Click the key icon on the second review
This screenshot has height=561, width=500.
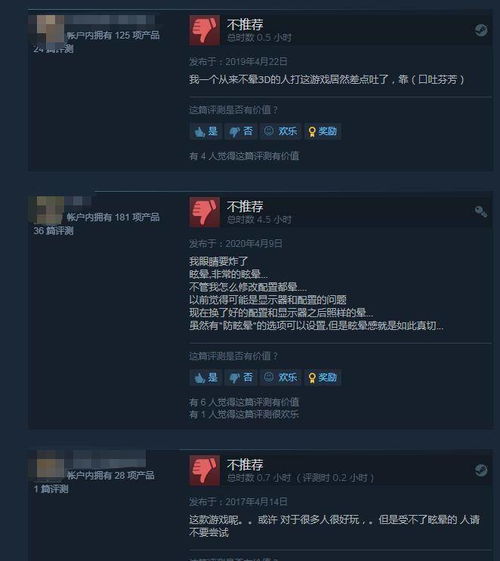tap(481, 212)
